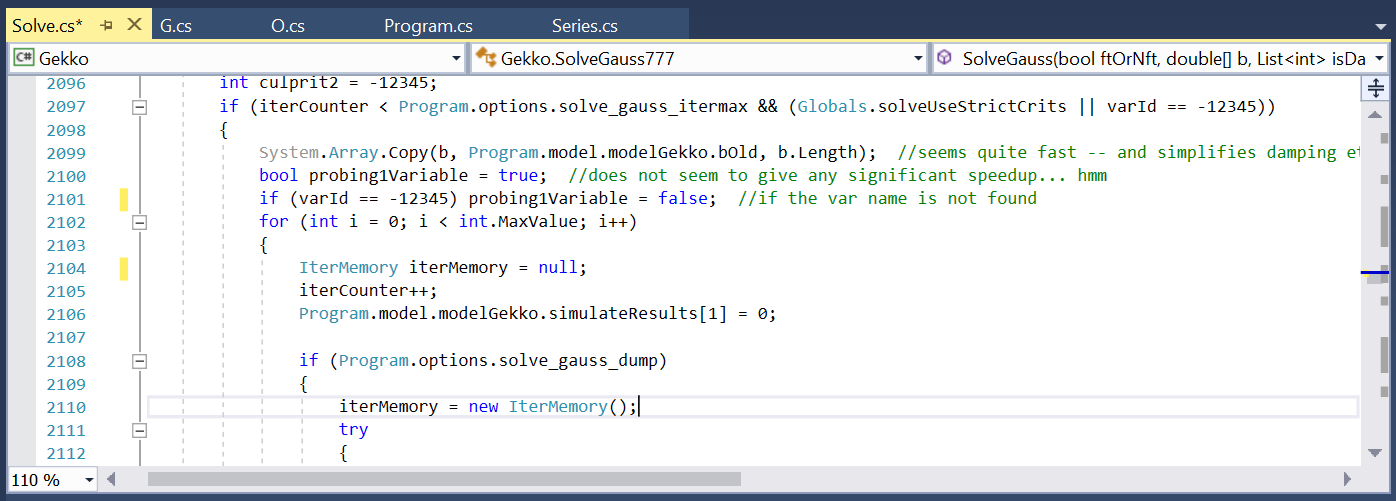Open the SolveGauss member dropdown
Screen dimensions: 1396x501
1379,59
